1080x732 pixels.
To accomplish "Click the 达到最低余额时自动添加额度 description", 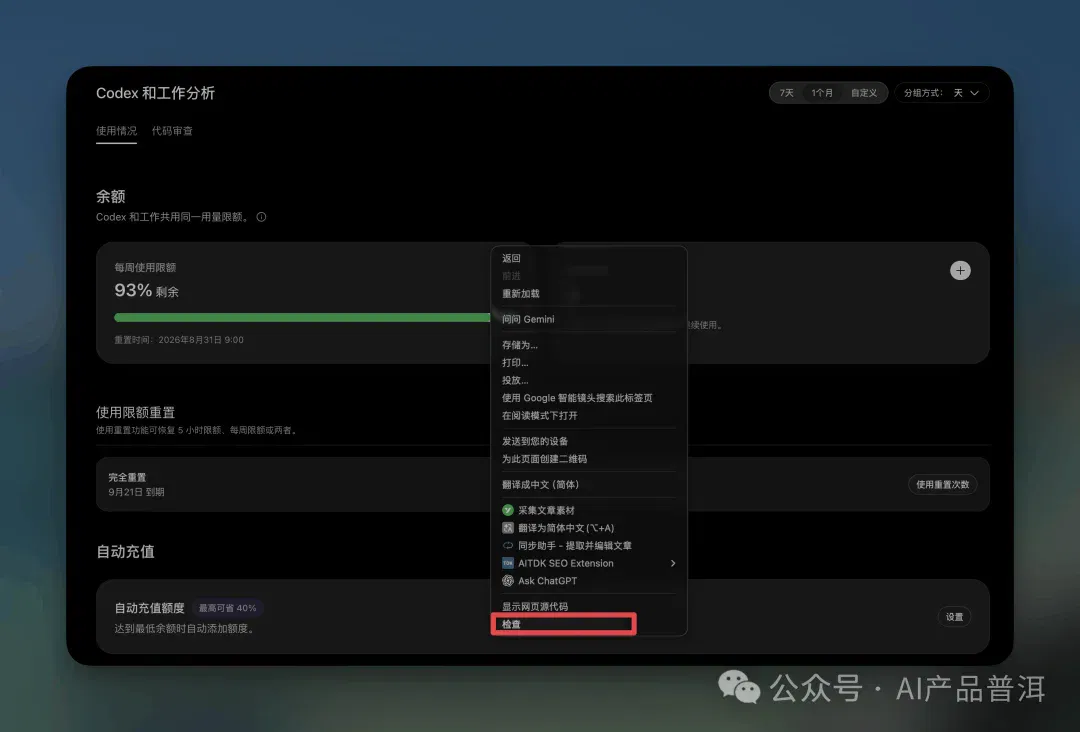I will point(186,629).
